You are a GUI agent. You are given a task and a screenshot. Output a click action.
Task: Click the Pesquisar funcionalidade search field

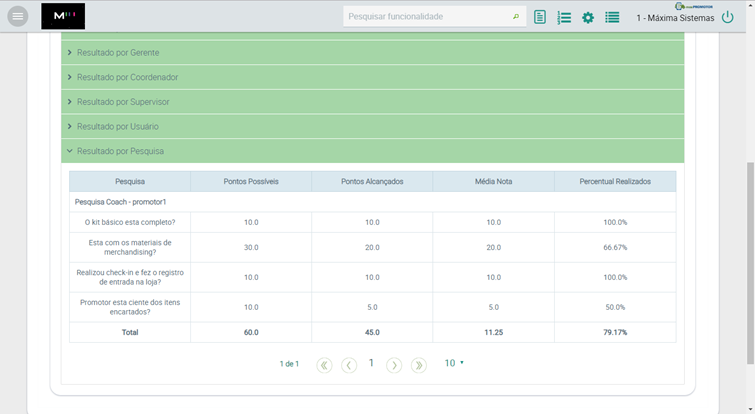pyautogui.click(x=428, y=17)
